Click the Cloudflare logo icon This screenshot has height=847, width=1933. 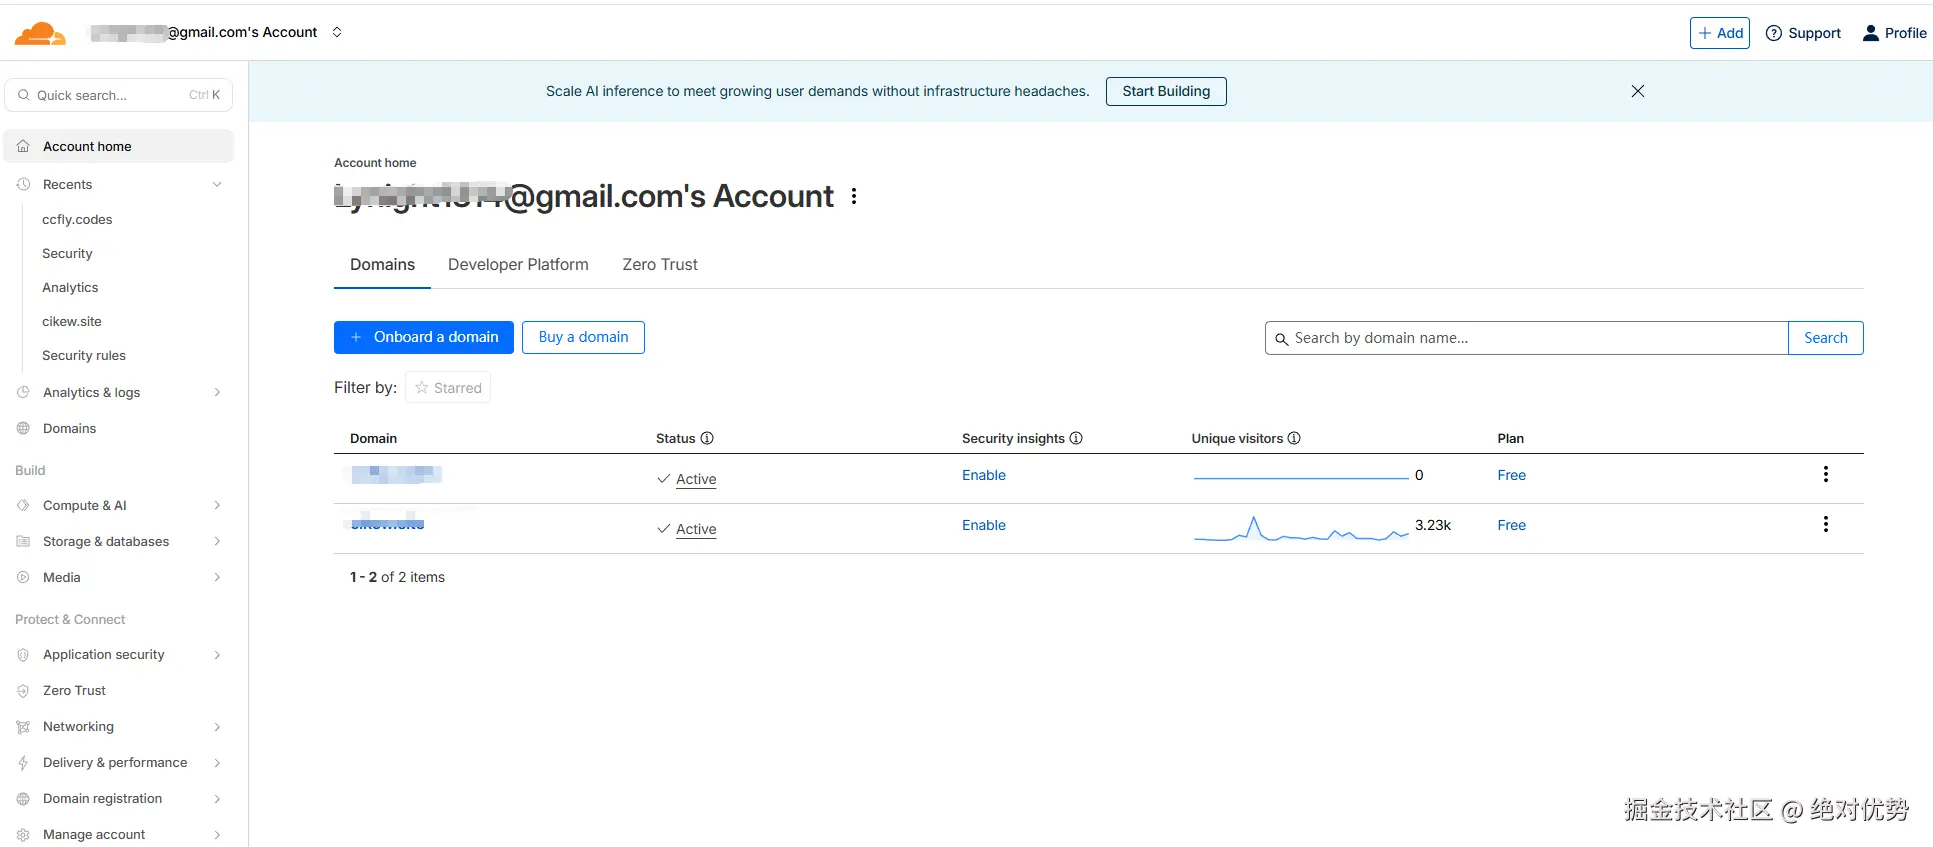coord(40,34)
